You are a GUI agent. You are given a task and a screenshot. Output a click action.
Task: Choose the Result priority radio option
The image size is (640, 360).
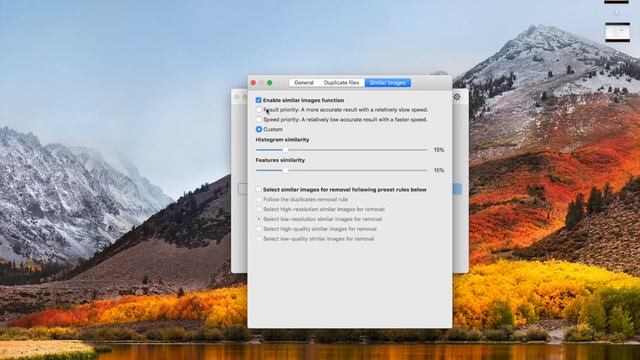[x=259, y=110]
